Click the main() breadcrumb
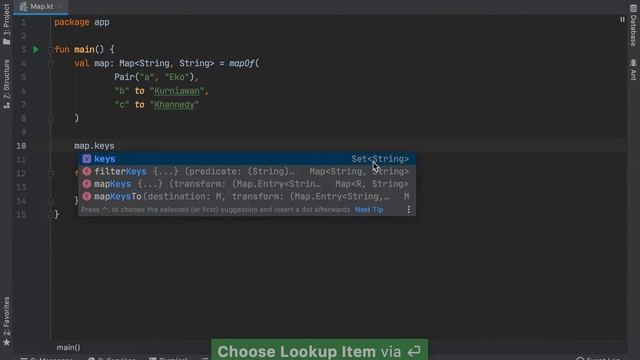The image size is (640, 360). [x=69, y=347]
